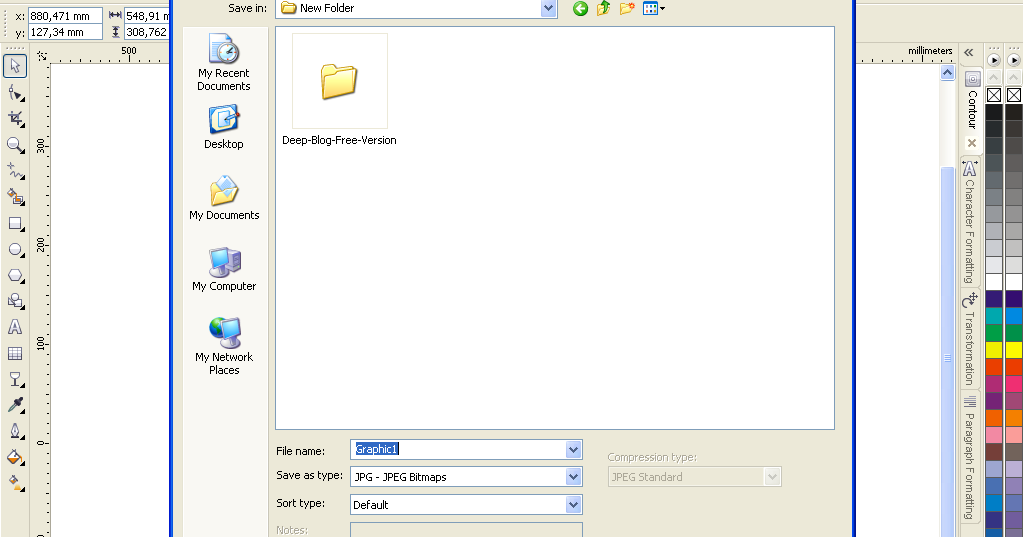Viewport: 1023px width, 537px height.
Task: Click the object width field 548,91
Action: click(147, 16)
